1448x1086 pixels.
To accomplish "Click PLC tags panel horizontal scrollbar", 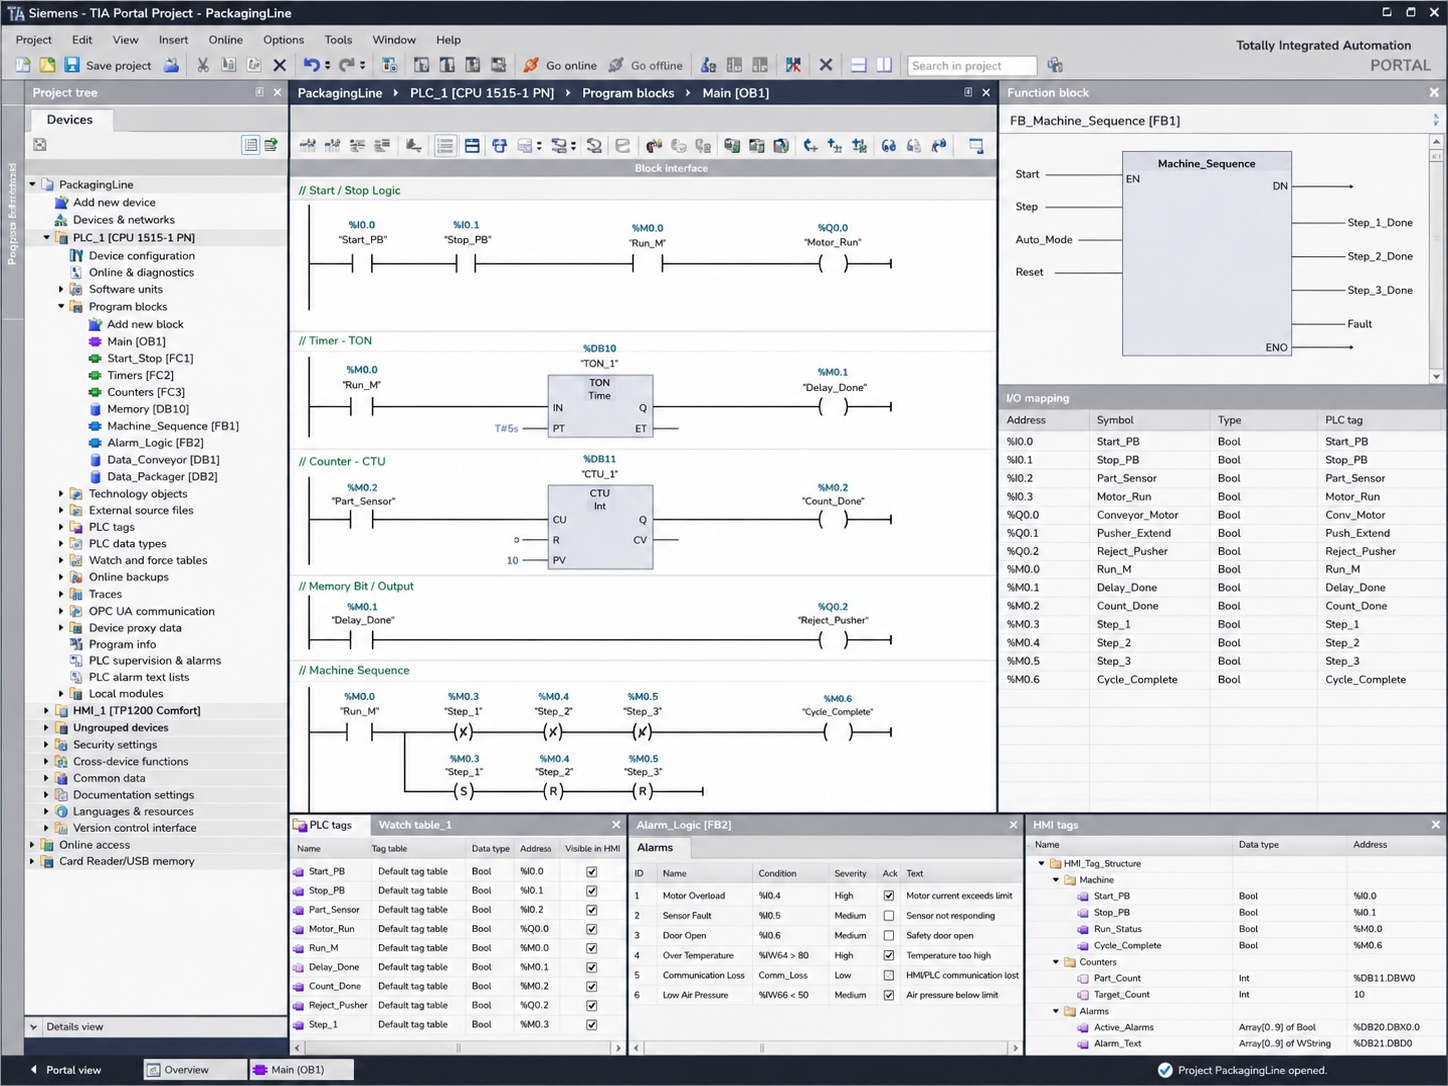I will [458, 1048].
